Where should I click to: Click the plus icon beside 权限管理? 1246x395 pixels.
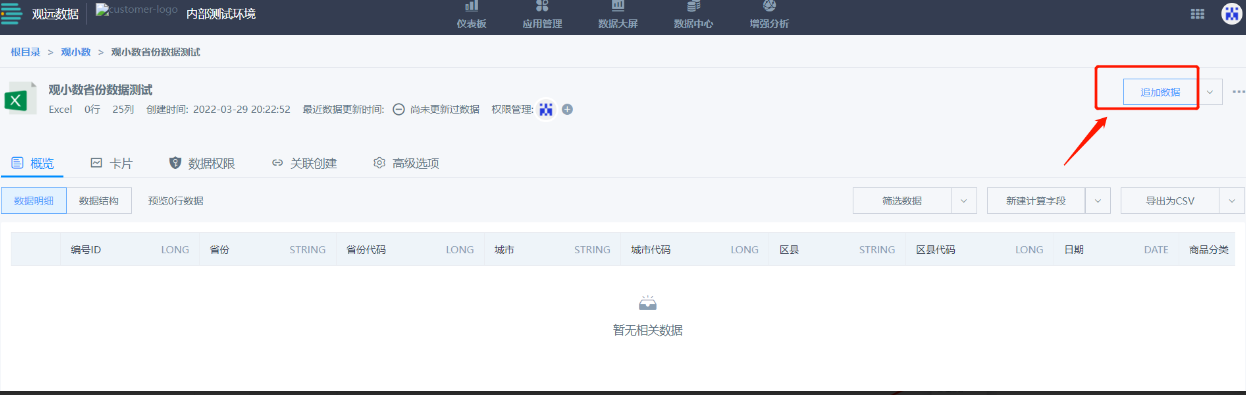tap(567, 109)
